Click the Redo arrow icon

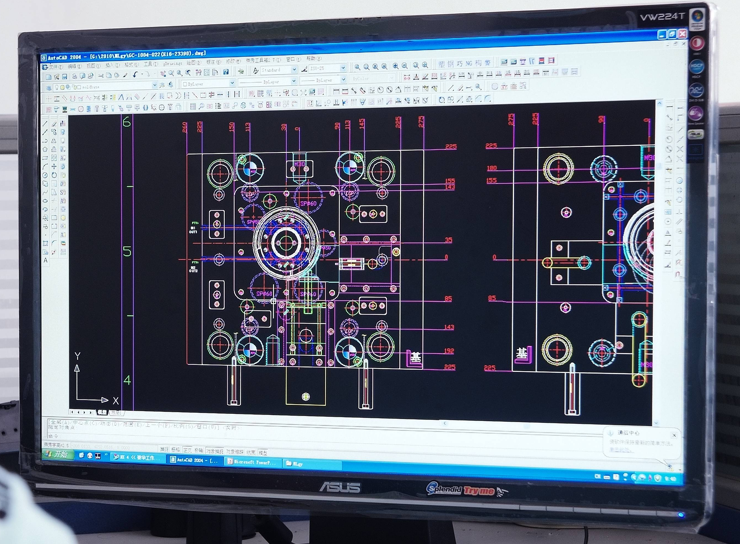tap(147, 75)
